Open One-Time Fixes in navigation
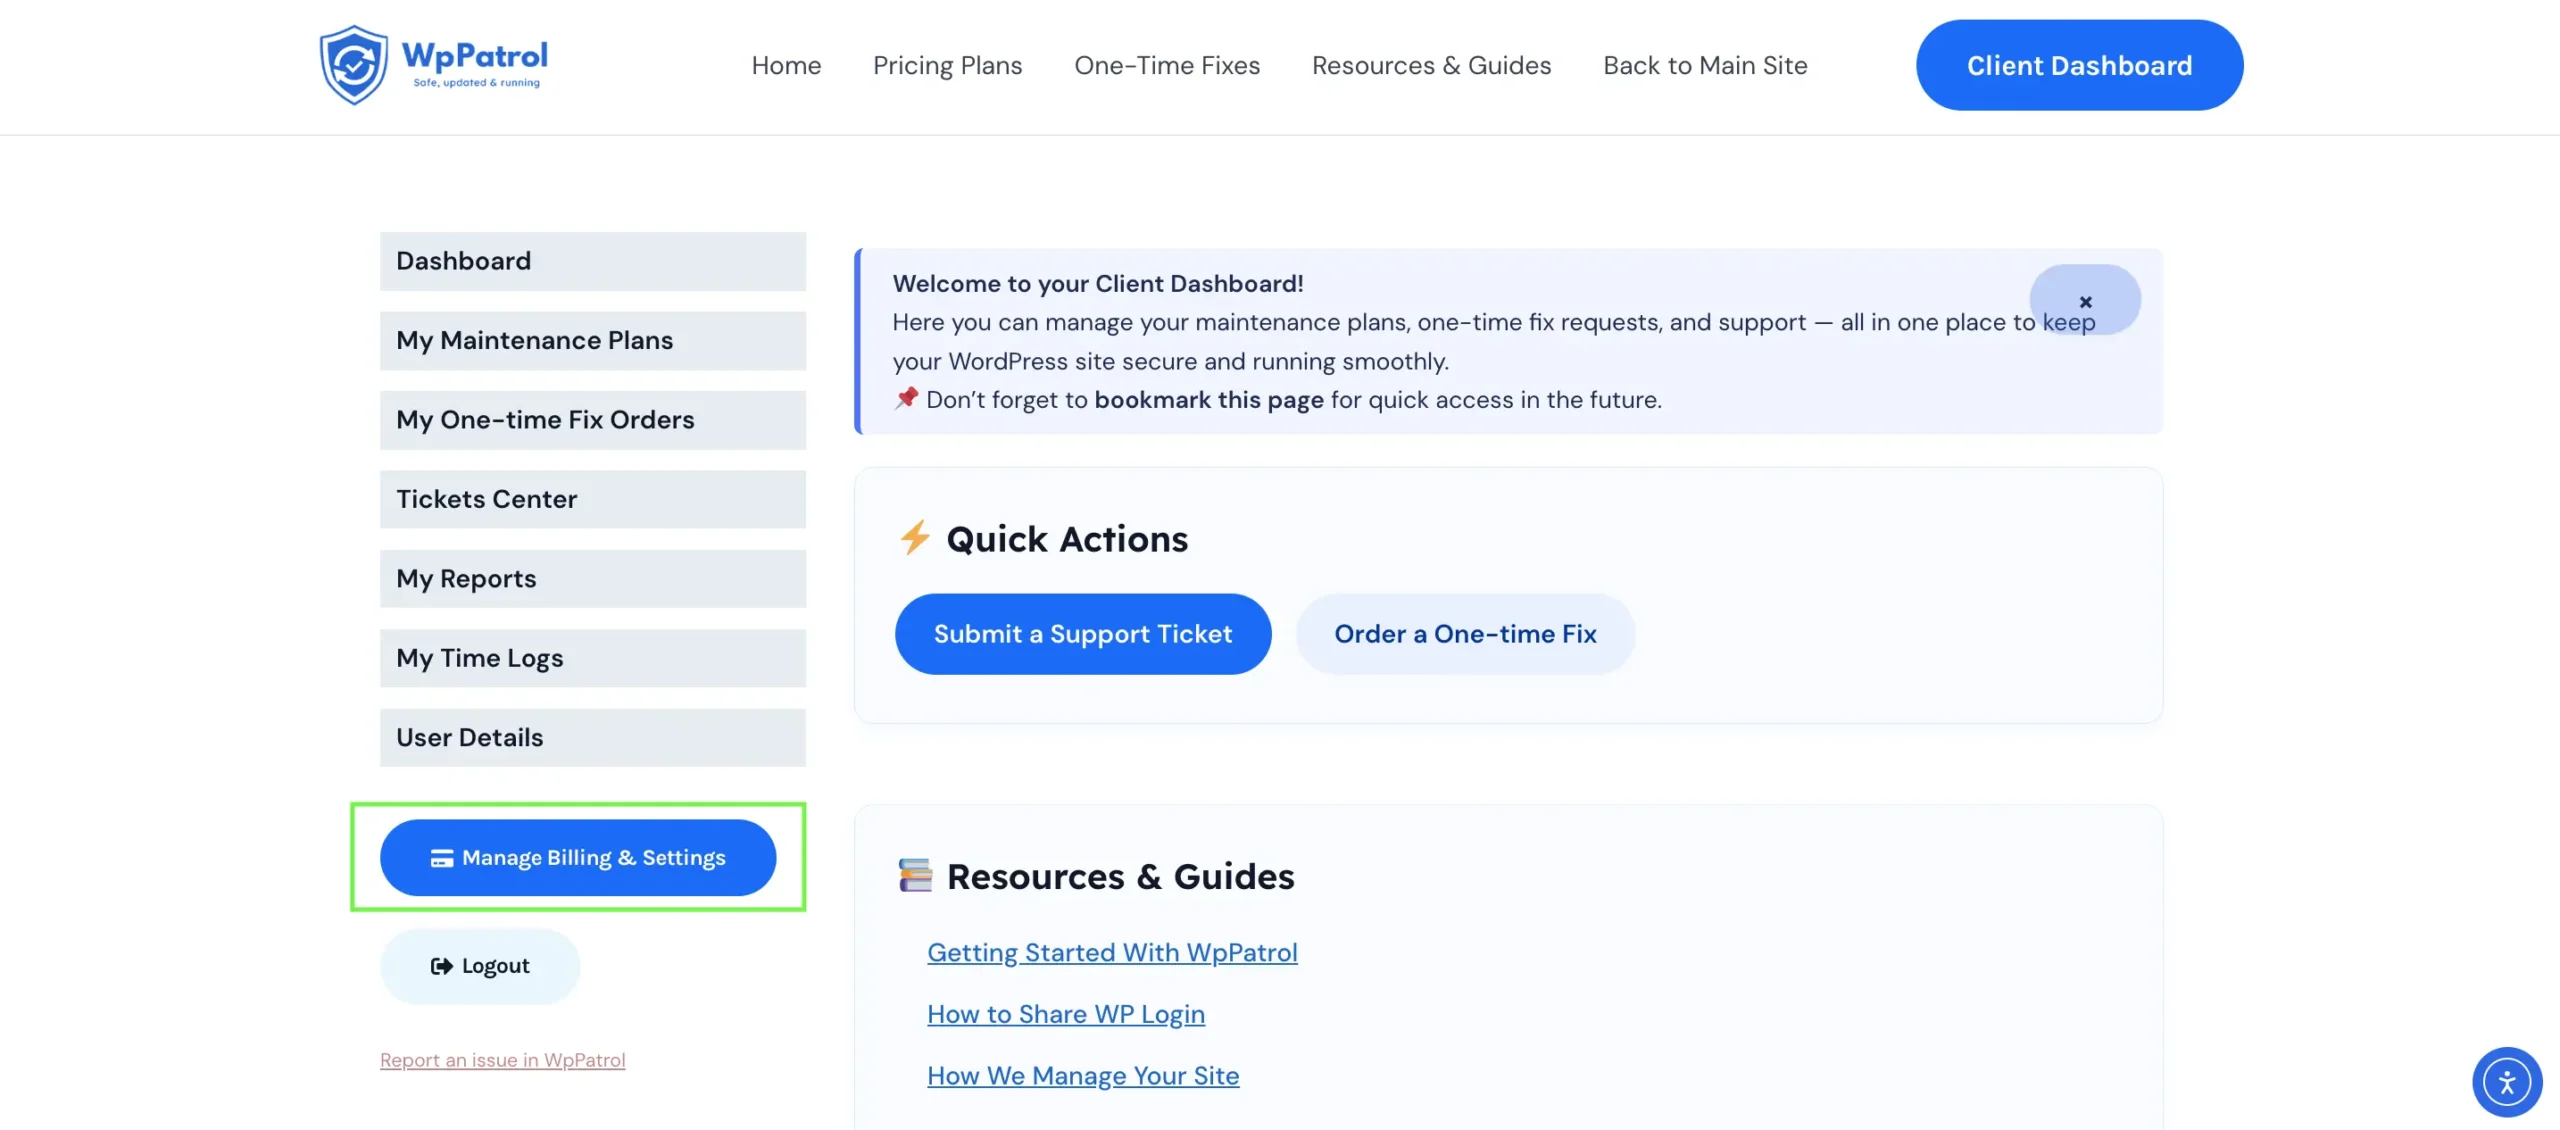The image size is (2560, 1130). (1167, 66)
